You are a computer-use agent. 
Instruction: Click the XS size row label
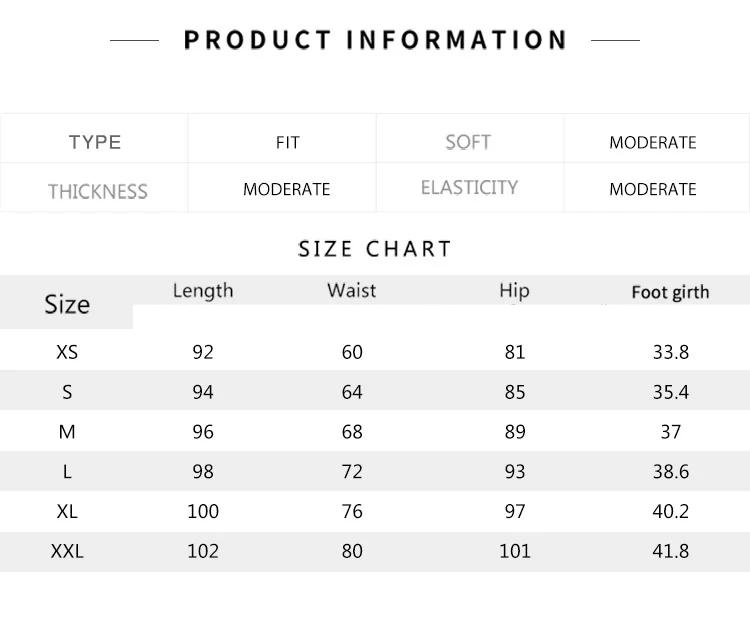pos(68,352)
